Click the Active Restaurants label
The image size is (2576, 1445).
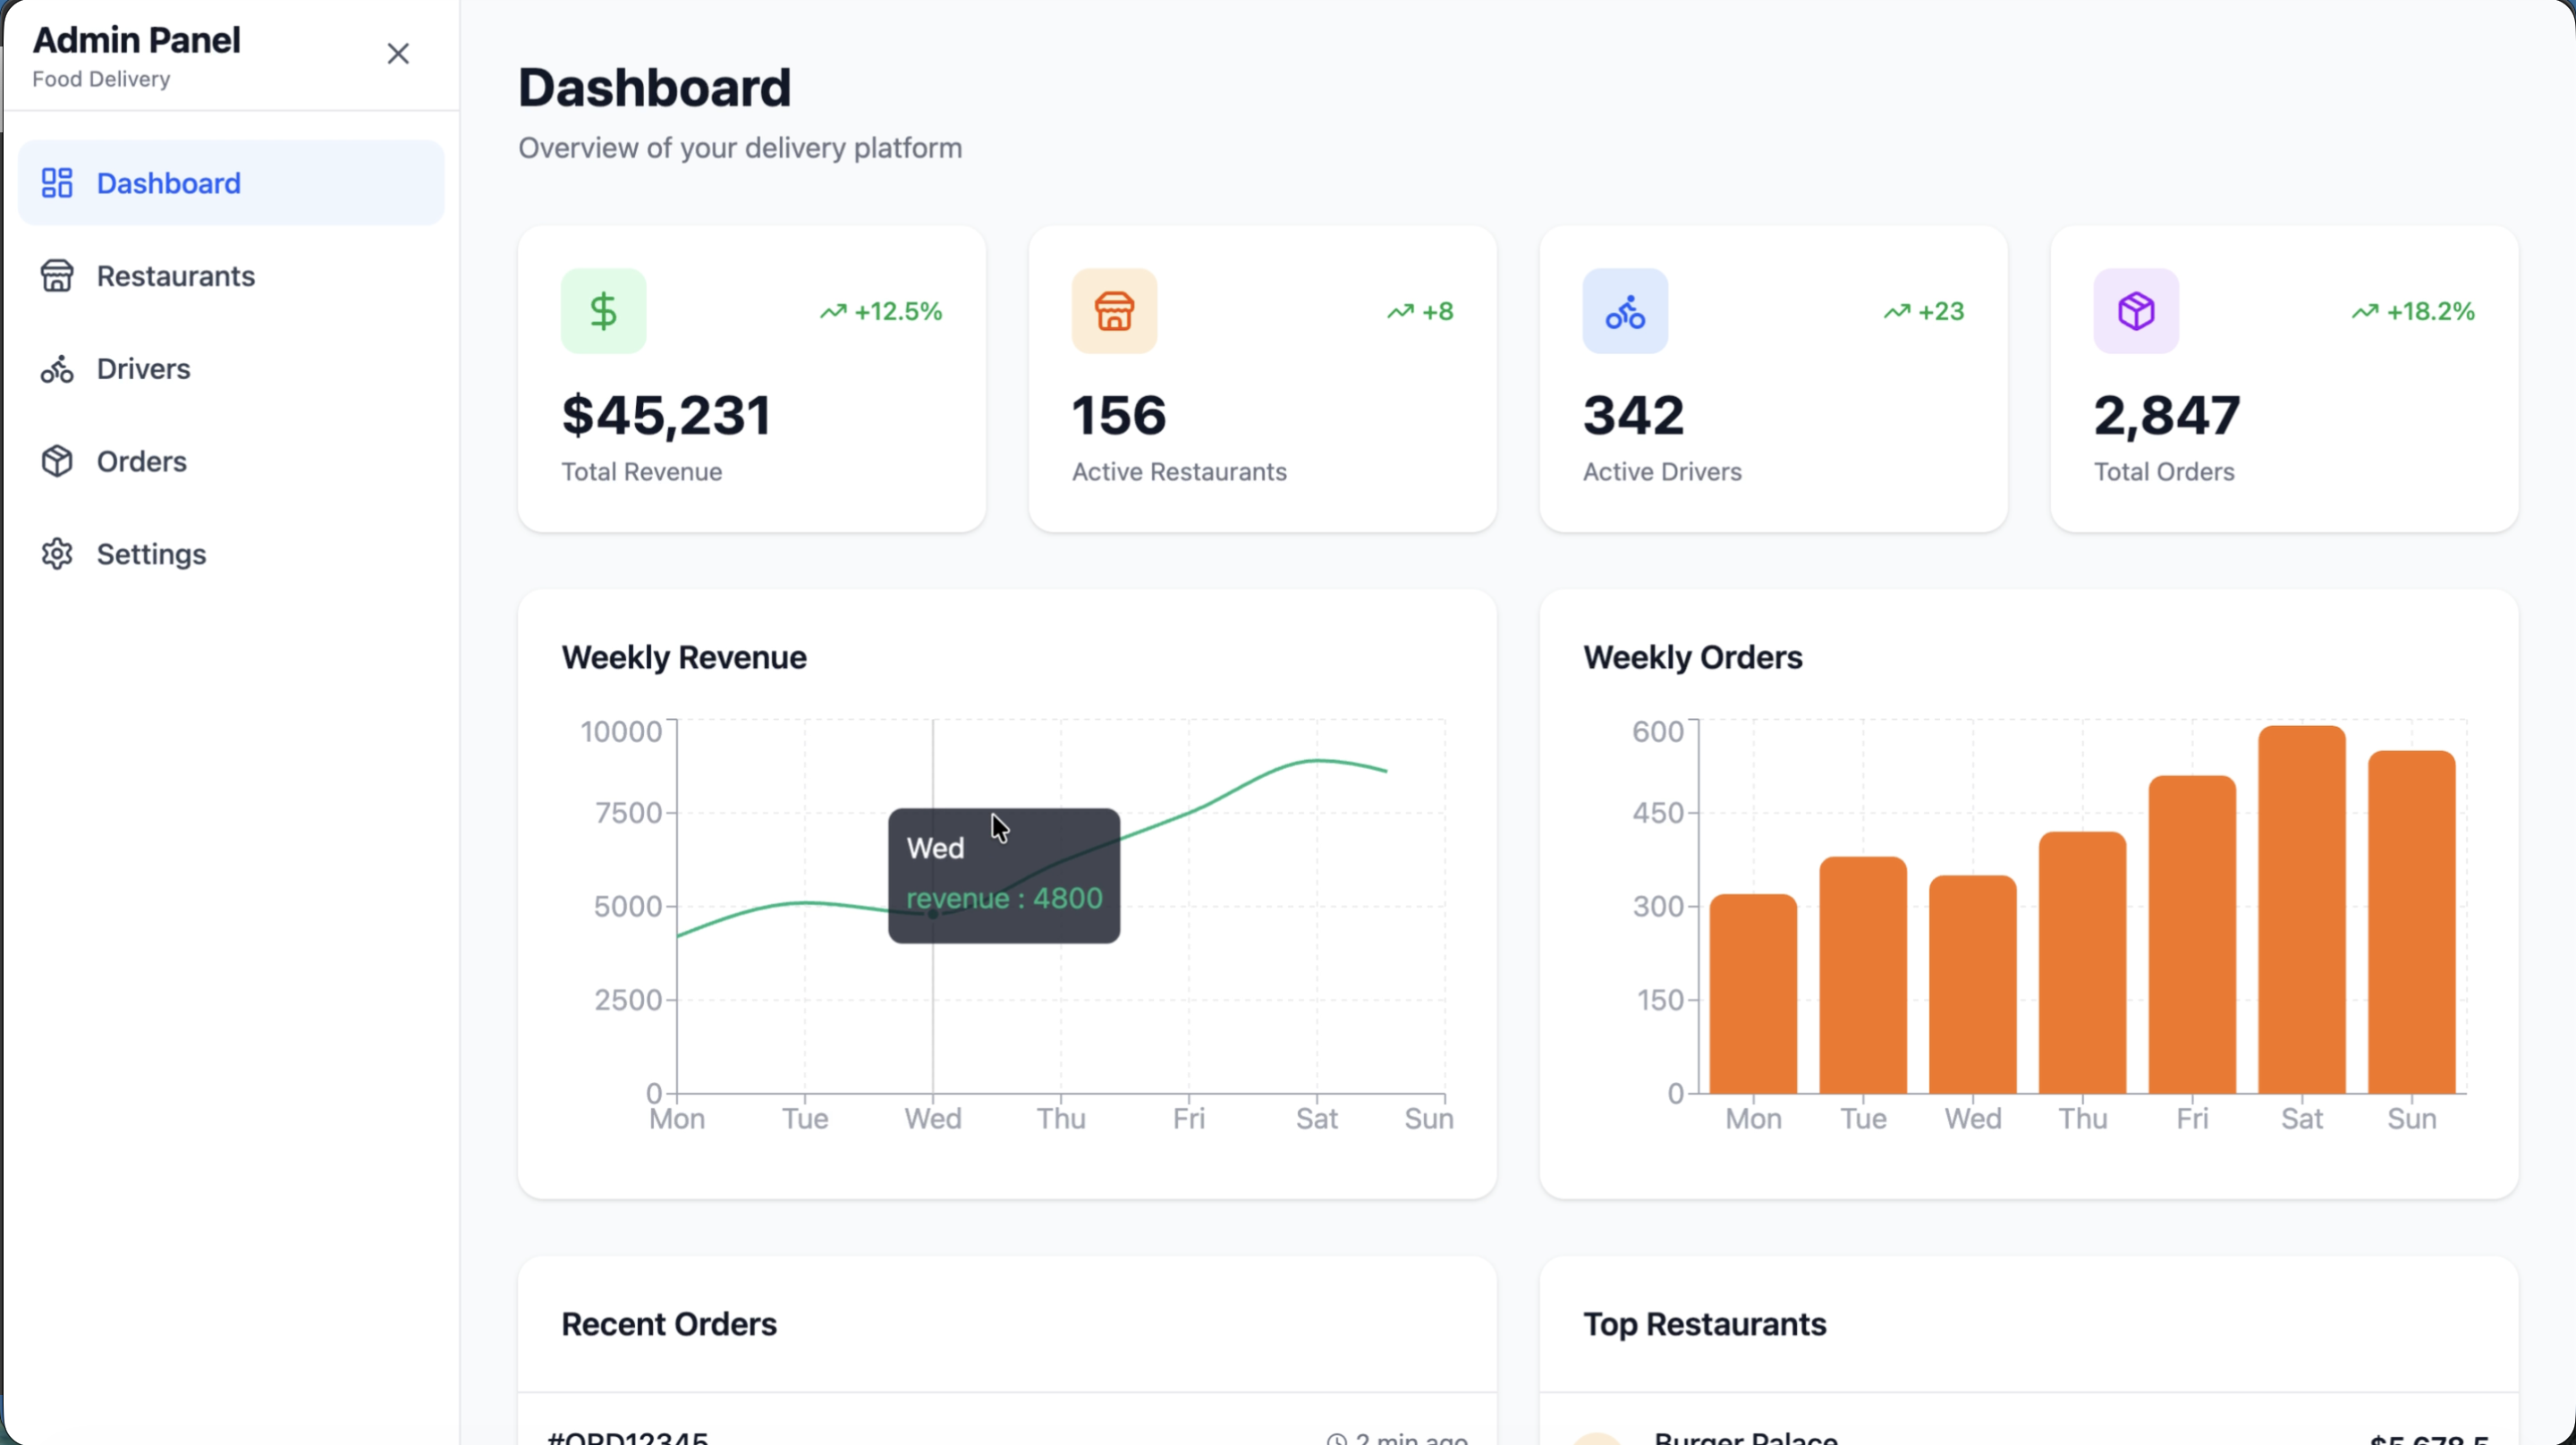pos(1179,472)
